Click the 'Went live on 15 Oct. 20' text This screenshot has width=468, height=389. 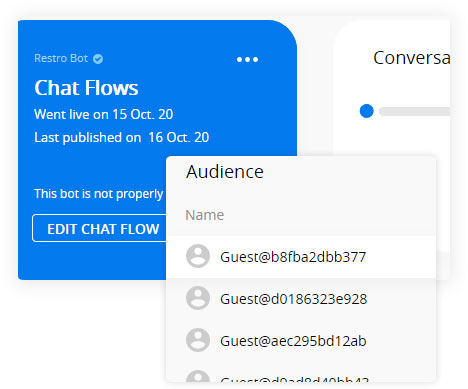104,114
